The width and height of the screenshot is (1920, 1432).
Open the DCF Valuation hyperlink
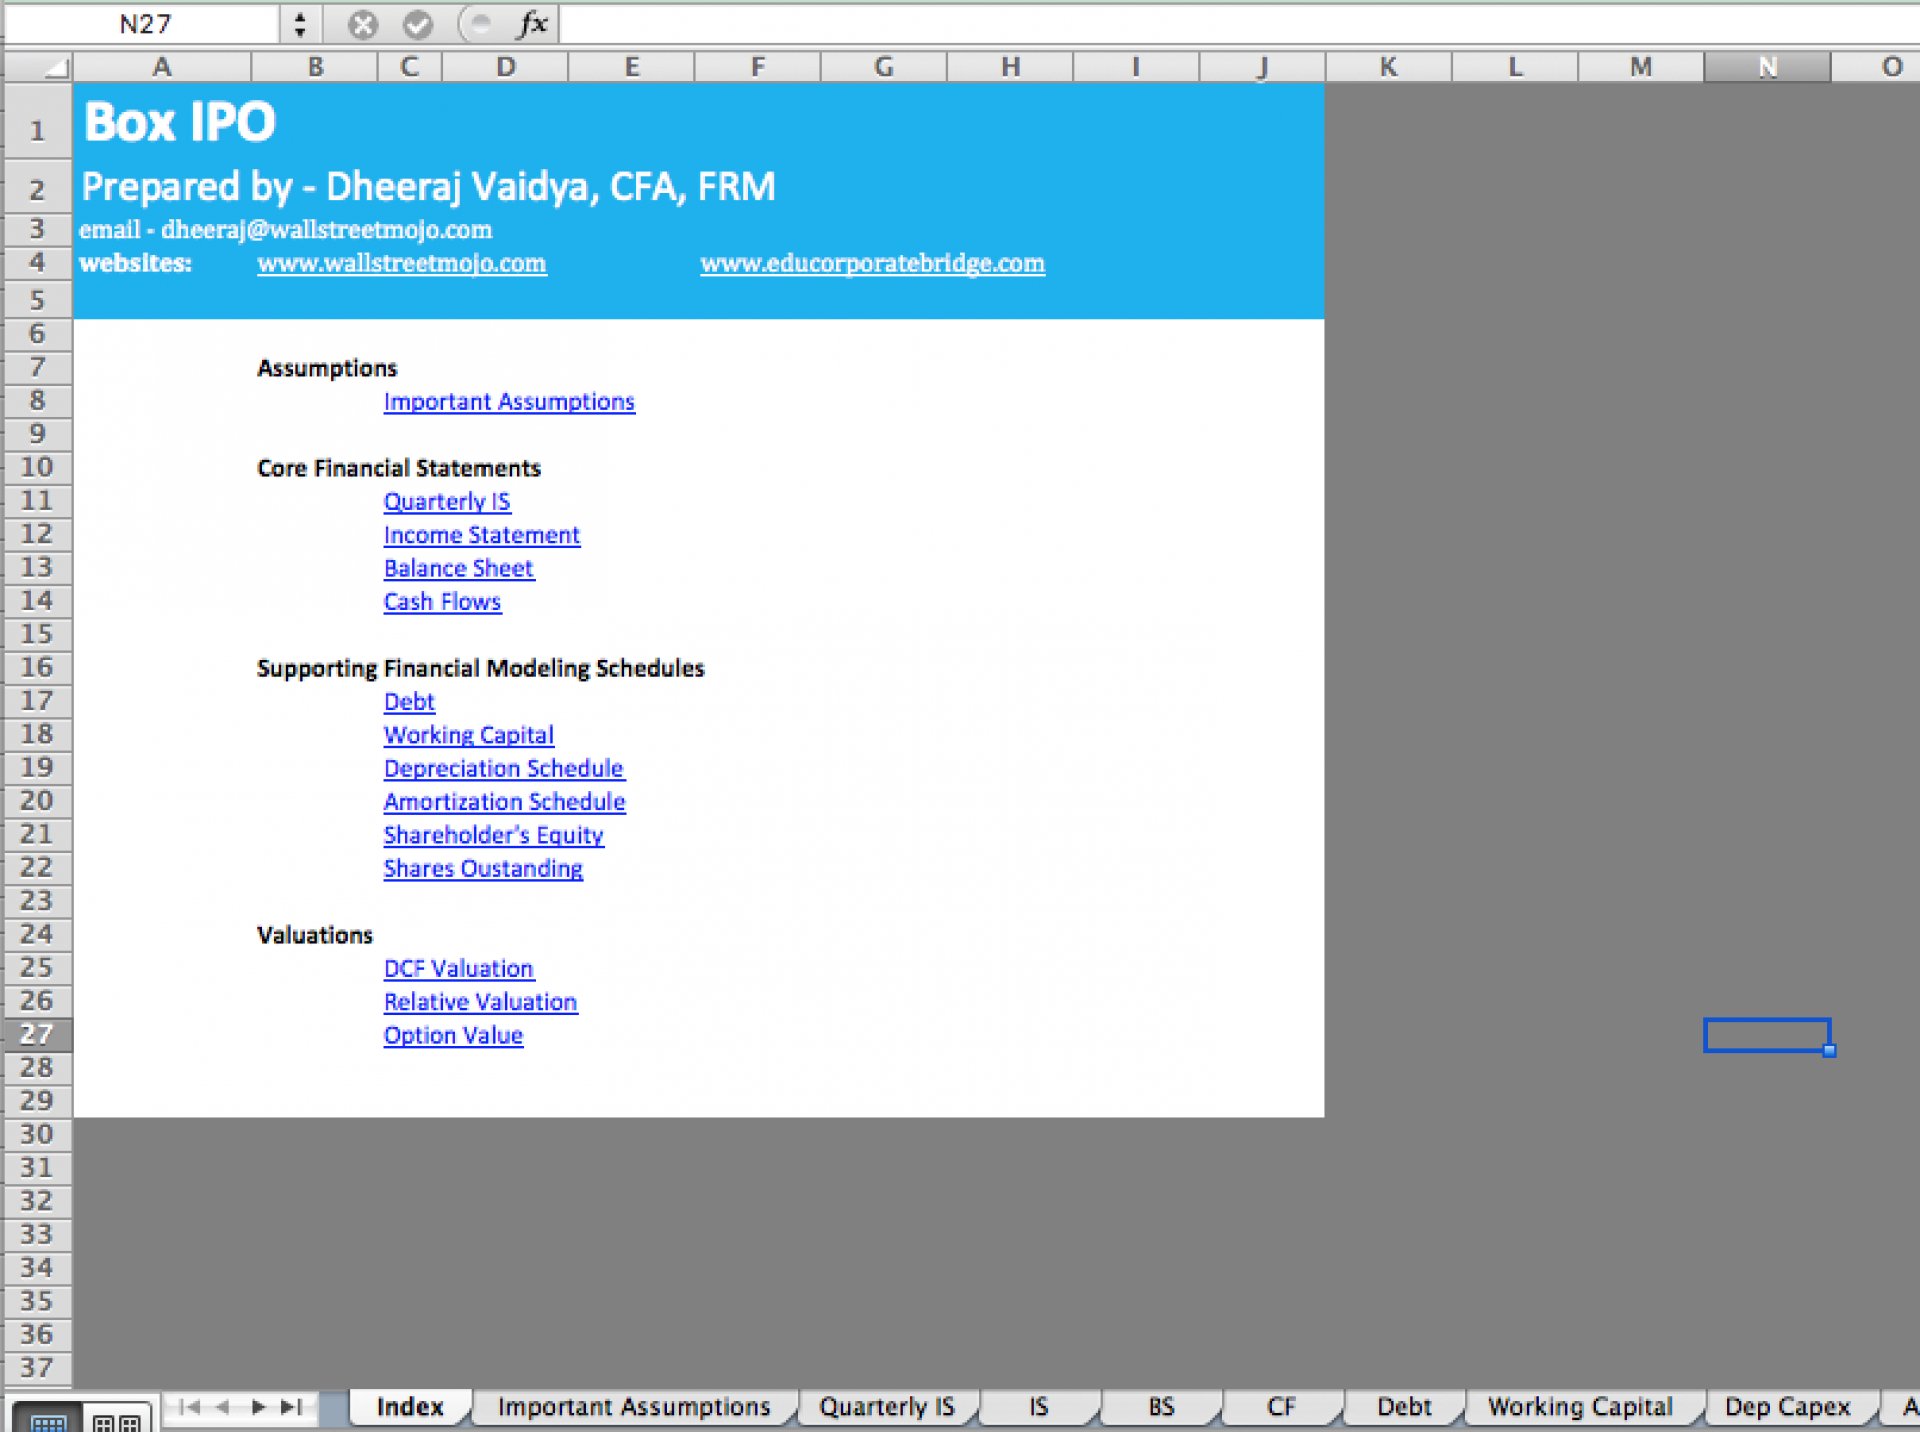tap(459, 968)
